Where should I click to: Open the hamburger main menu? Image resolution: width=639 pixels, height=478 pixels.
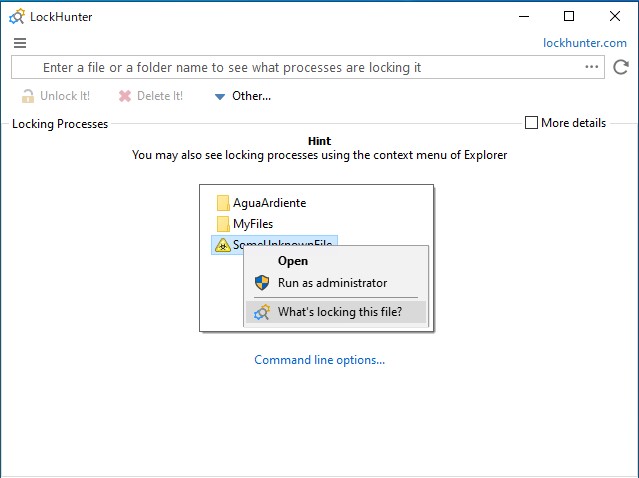click(20, 43)
